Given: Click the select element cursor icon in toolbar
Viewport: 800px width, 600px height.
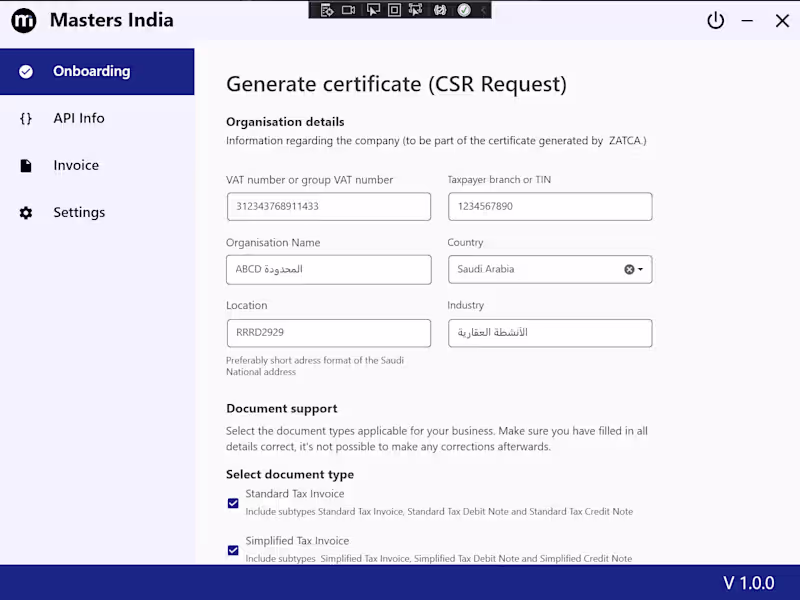Looking at the screenshot, I should (372, 10).
